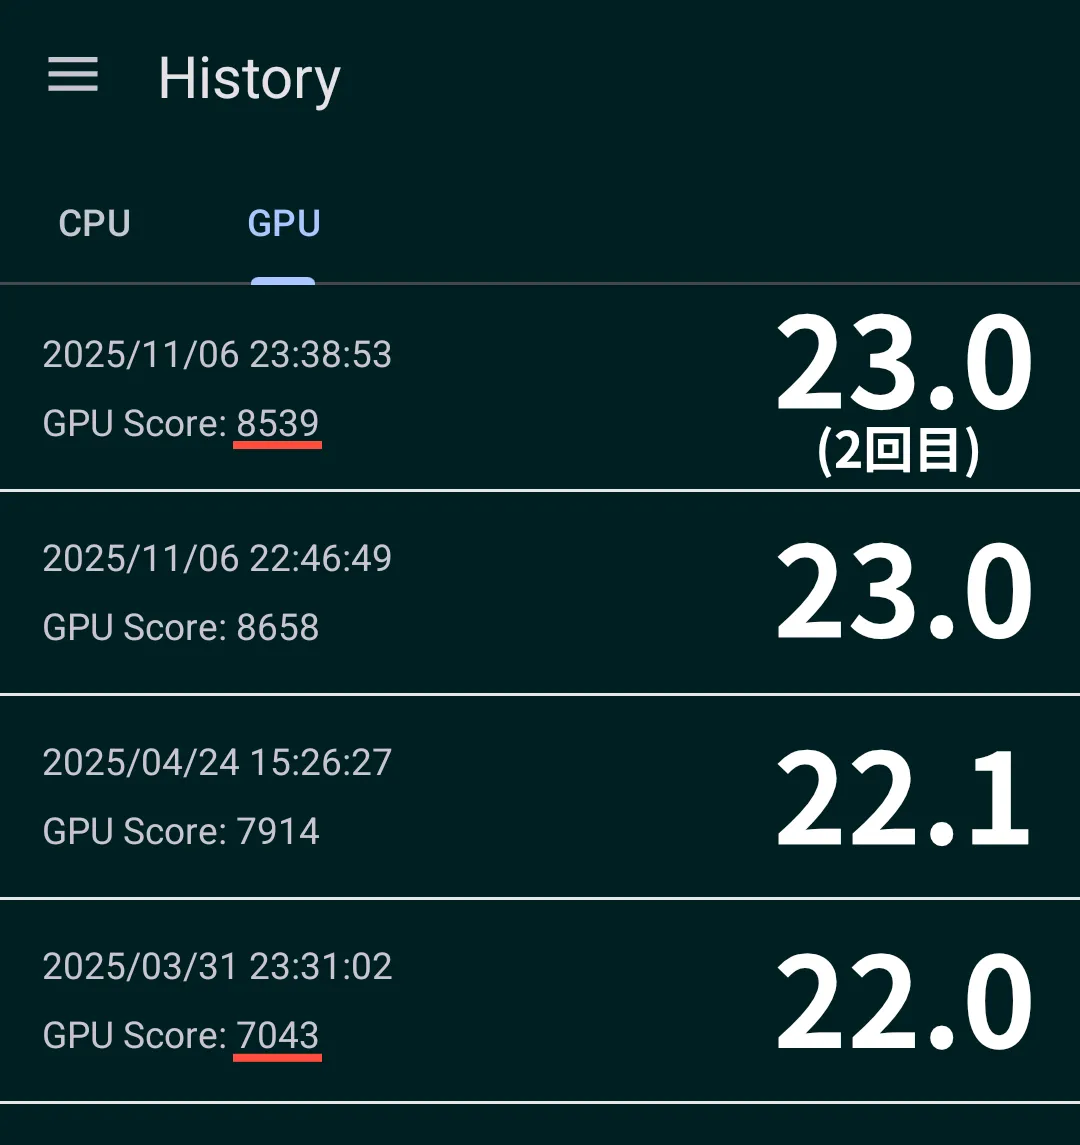This screenshot has width=1080, height=1145.
Task: Tap the 23.0 value for score 8658
Action: point(904,591)
